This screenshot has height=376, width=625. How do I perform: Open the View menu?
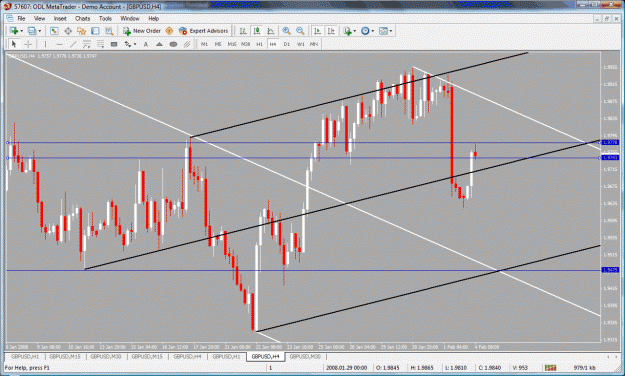point(39,18)
